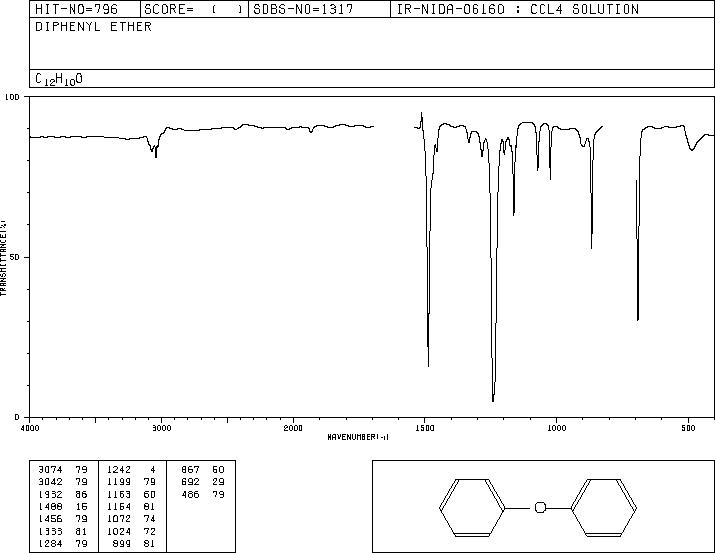Click the 1163 peak table entry

(119, 495)
